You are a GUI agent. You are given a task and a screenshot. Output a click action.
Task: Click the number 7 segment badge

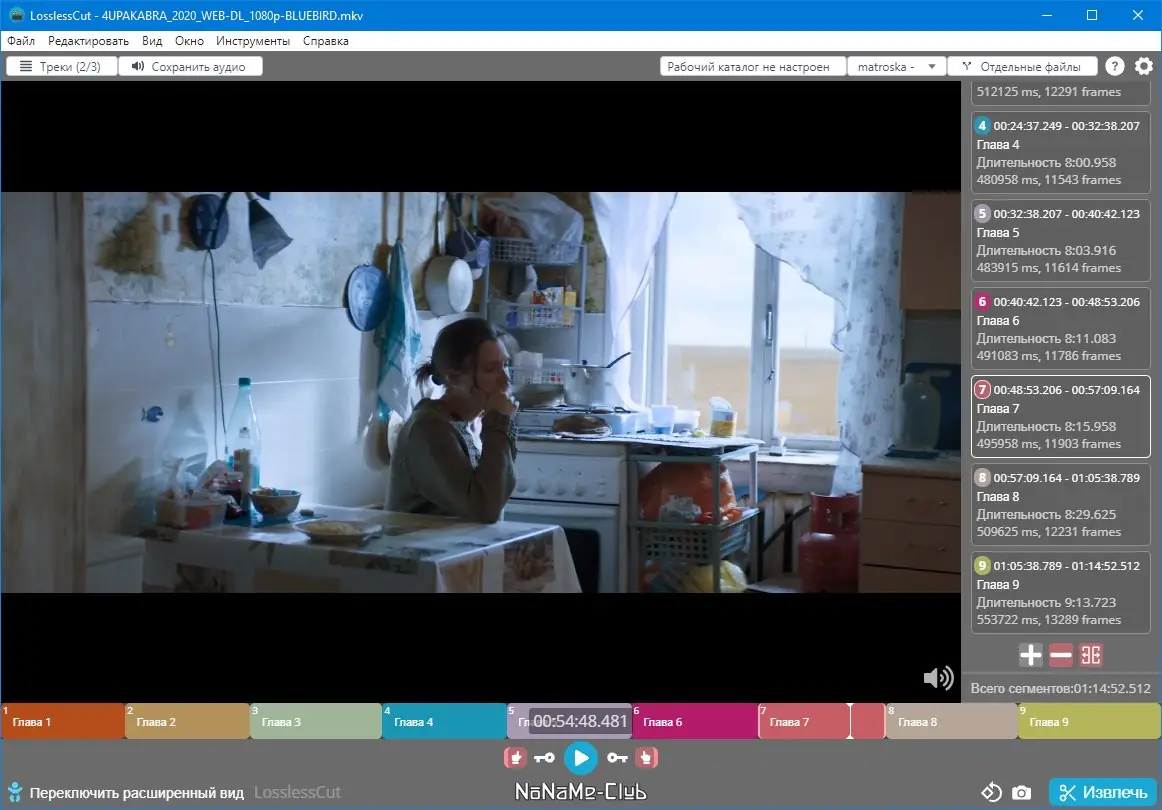pos(982,390)
